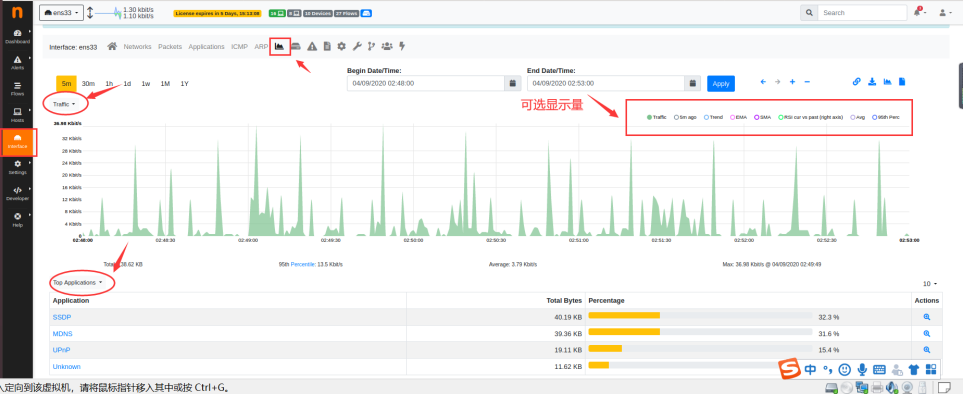Select the 1w time range
This screenshot has height=394, width=964.
point(146,84)
